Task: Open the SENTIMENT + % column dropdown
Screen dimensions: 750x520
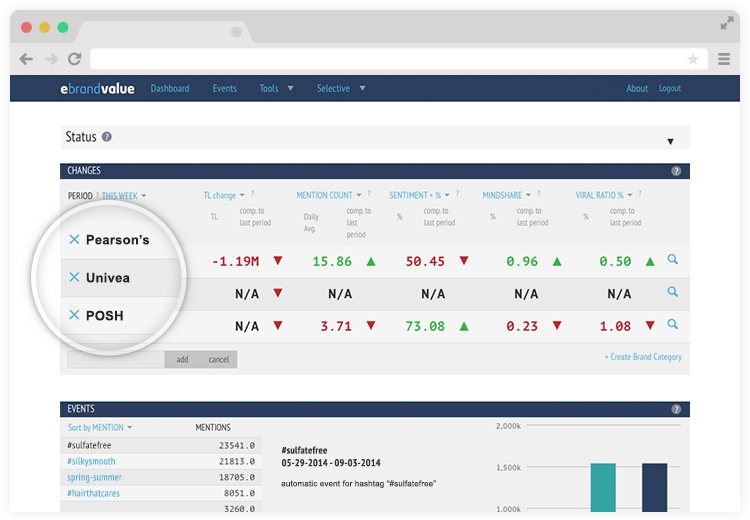Action: [419, 195]
